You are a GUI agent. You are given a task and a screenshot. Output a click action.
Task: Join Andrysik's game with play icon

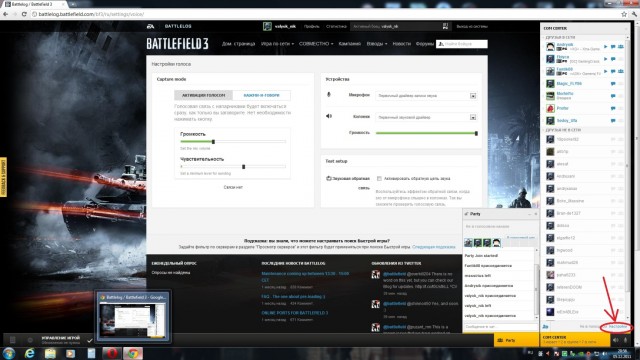[x=606, y=47]
